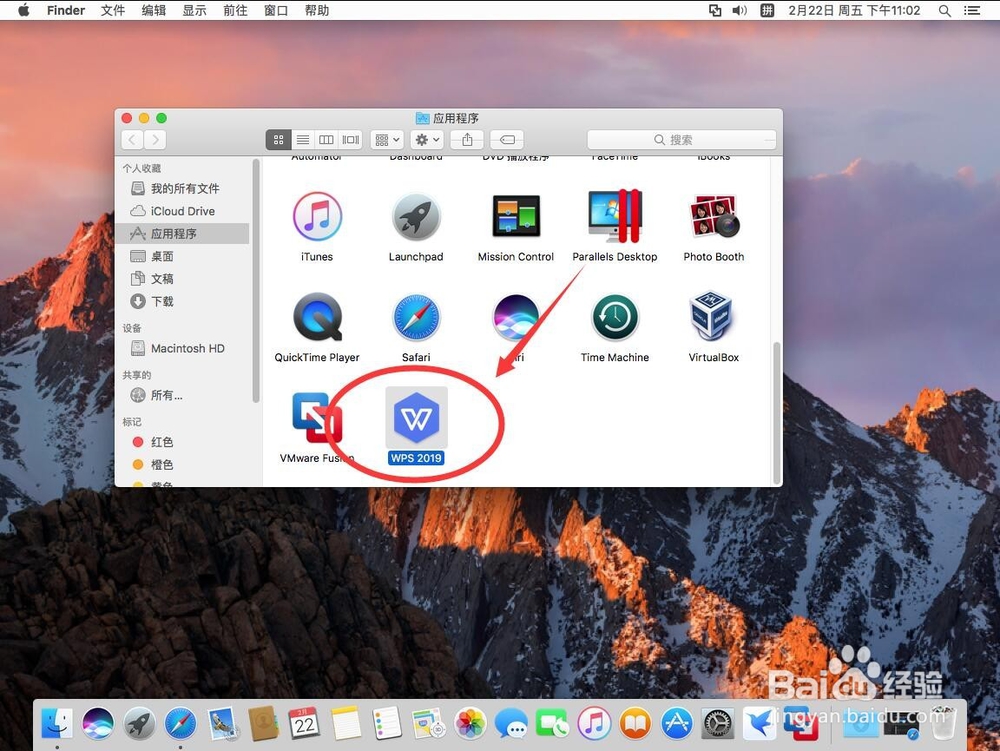Open Finder from the Dock
Image resolution: width=1000 pixels, height=751 pixels.
pos(57,724)
